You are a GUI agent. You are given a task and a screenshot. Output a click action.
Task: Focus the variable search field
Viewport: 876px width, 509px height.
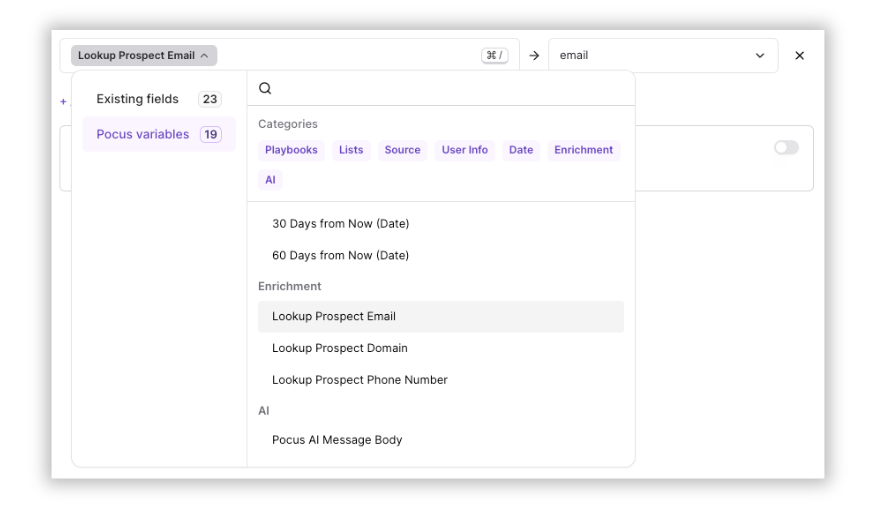tap(441, 88)
